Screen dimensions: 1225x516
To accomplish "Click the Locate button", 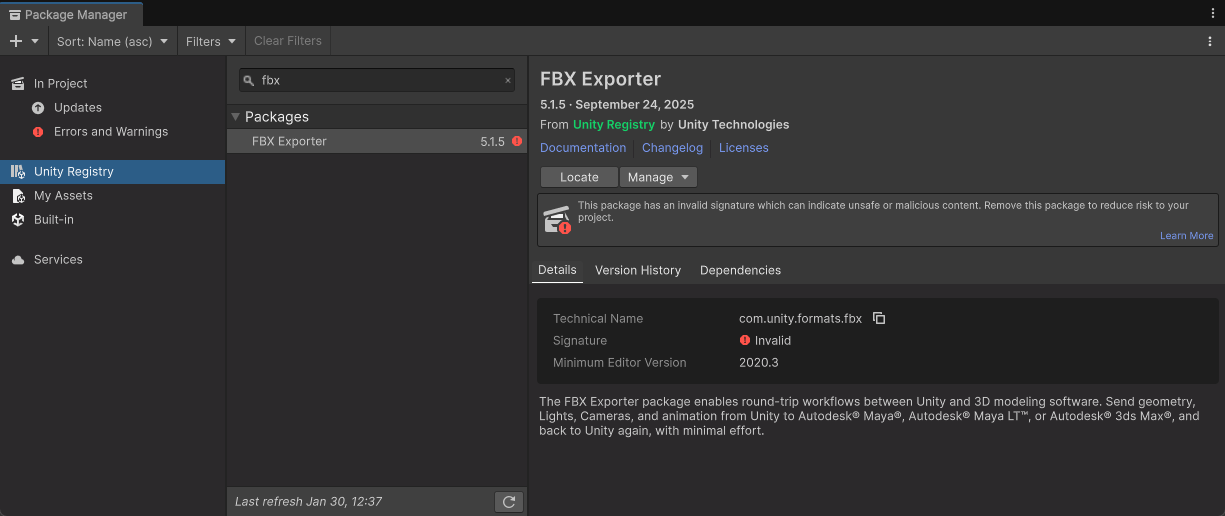I will [579, 177].
